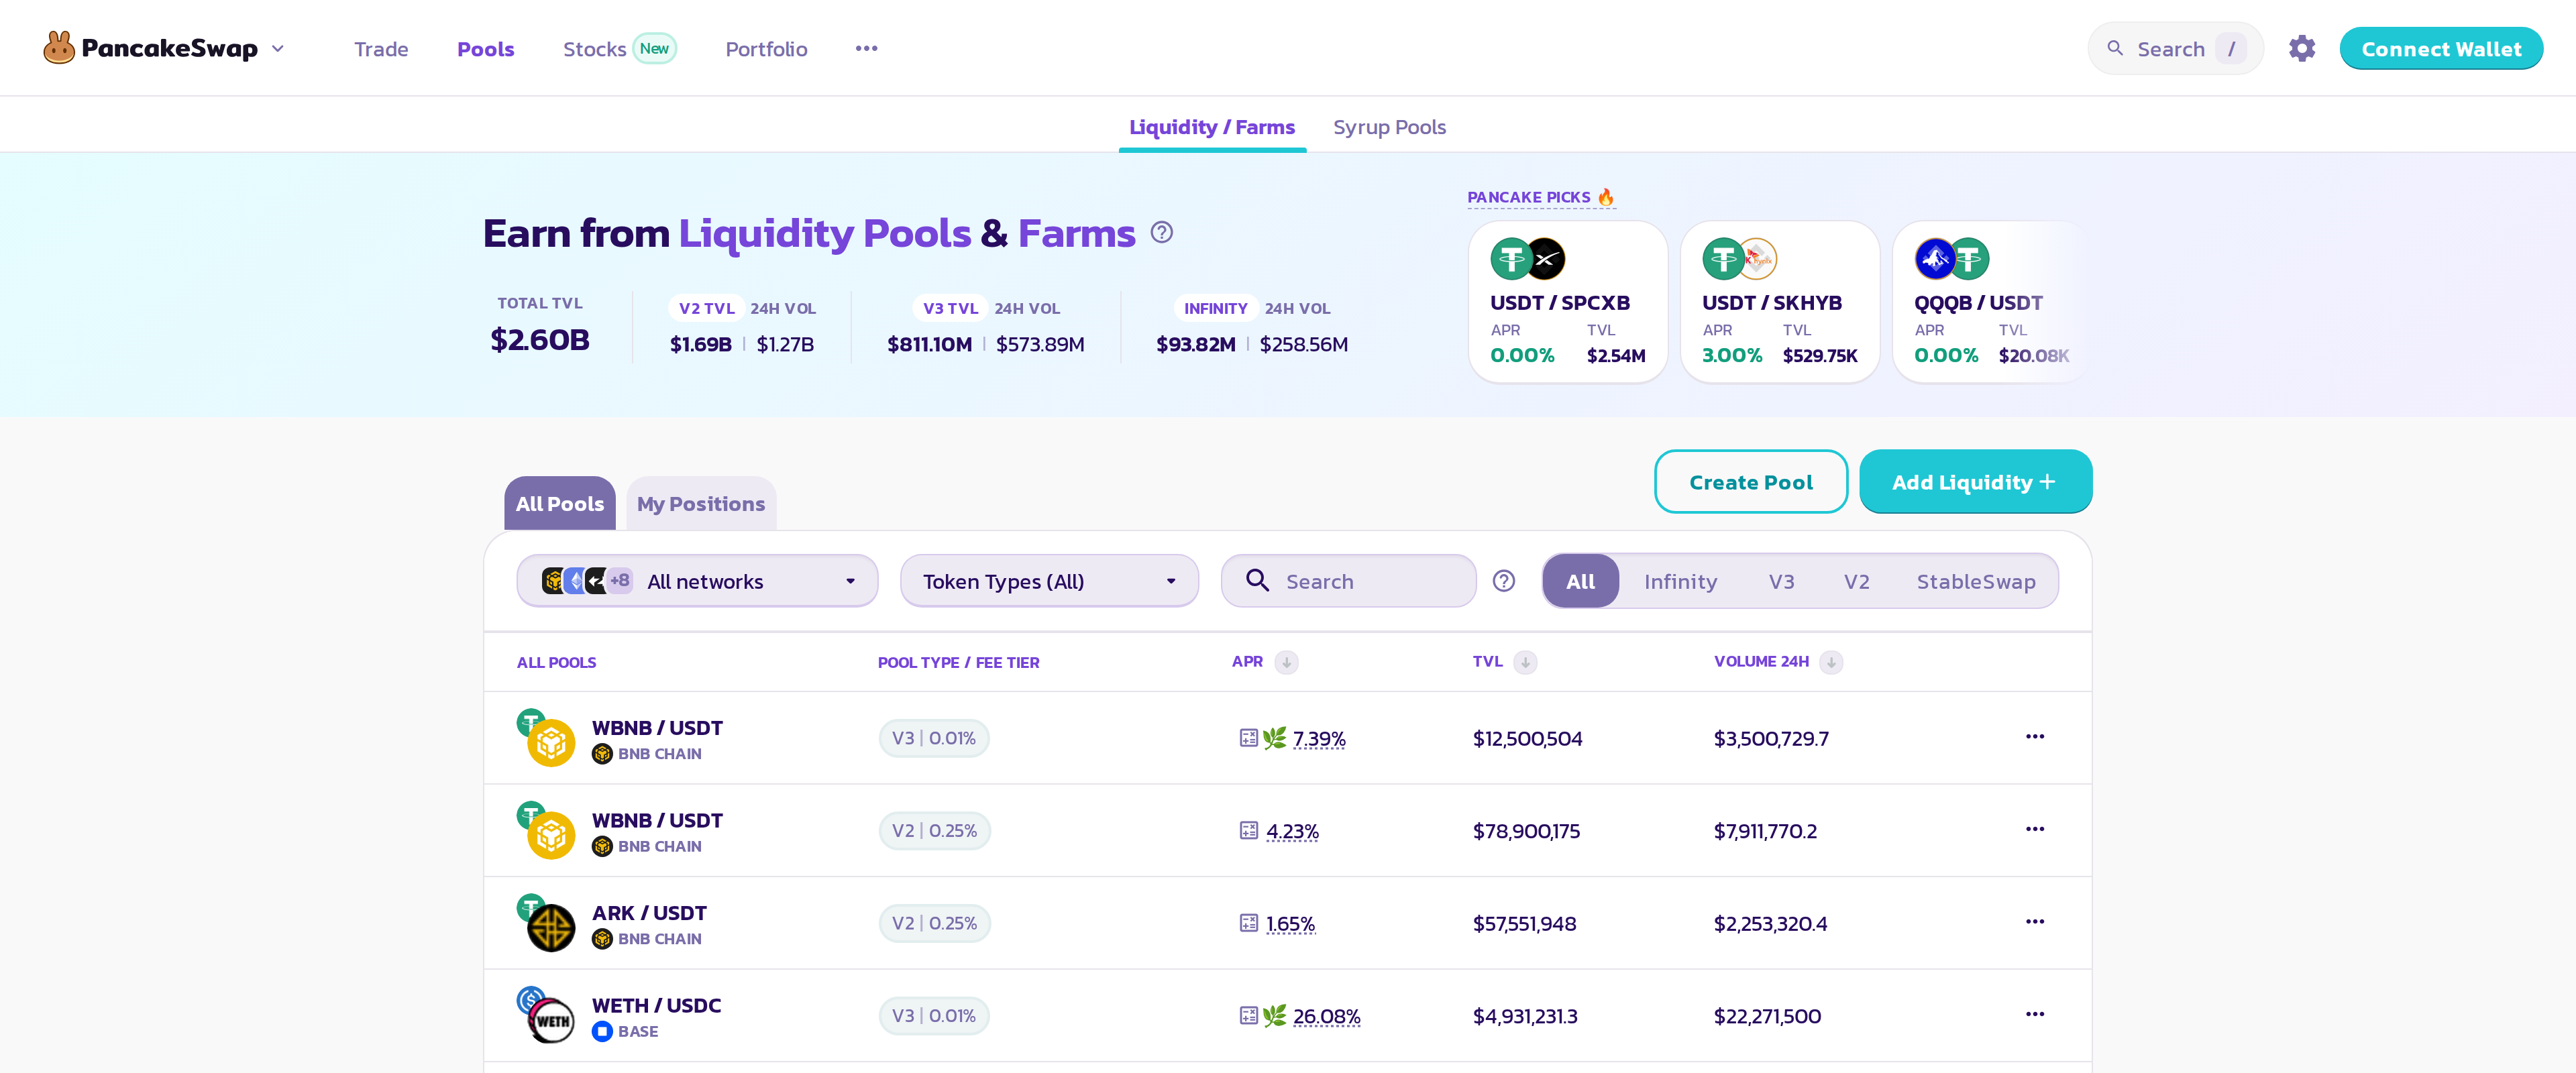Click the 26.08% APR value
2576x1073 pixels.
(1326, 1015)
